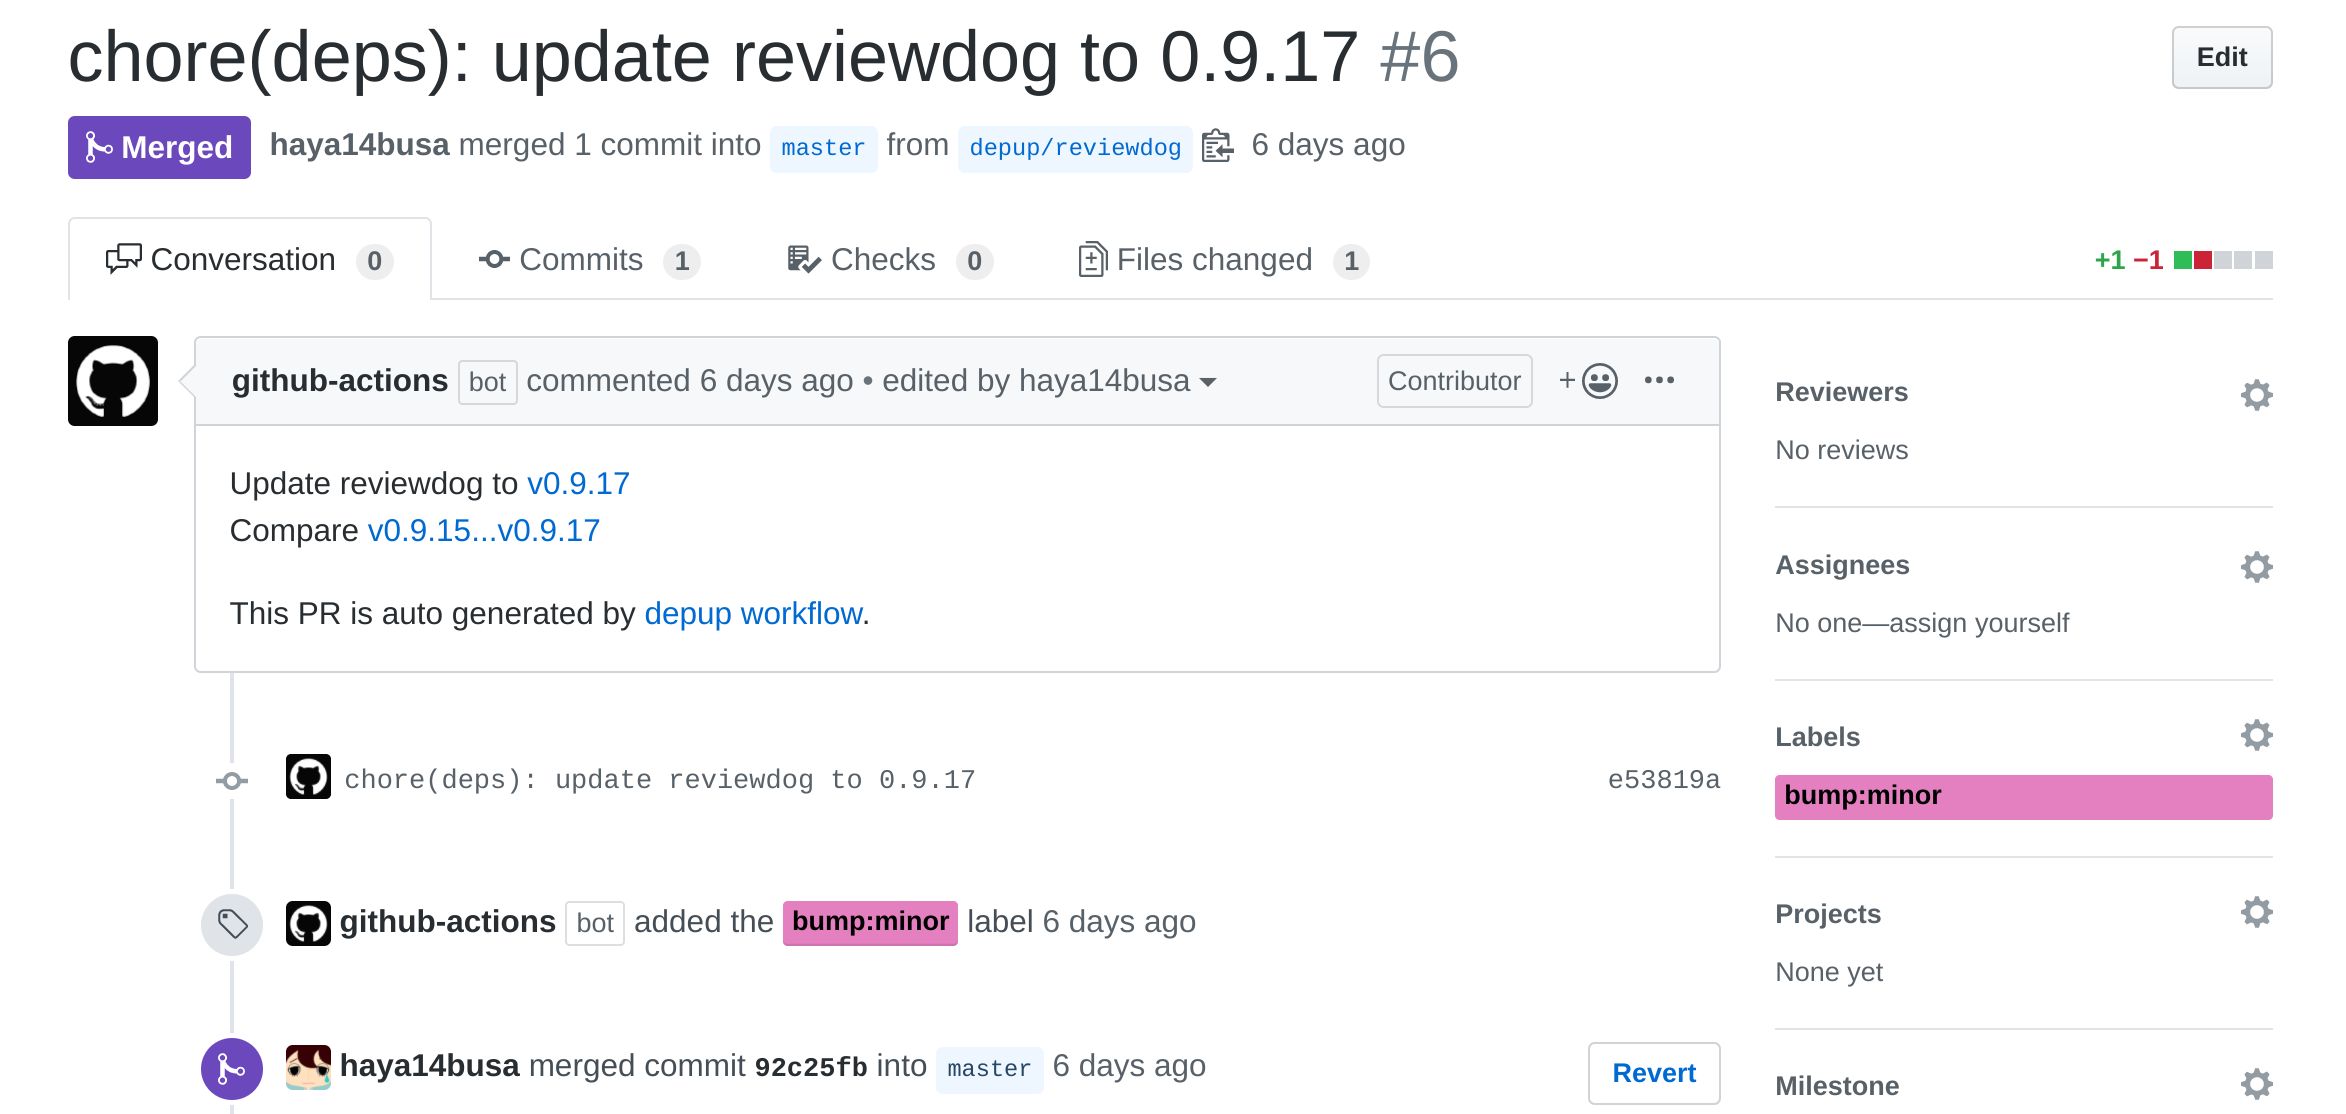The height and width of the screenshot is (1114, 2346).
Task: Open the depup/reviewdog branch link
Action: [1074, 147]
